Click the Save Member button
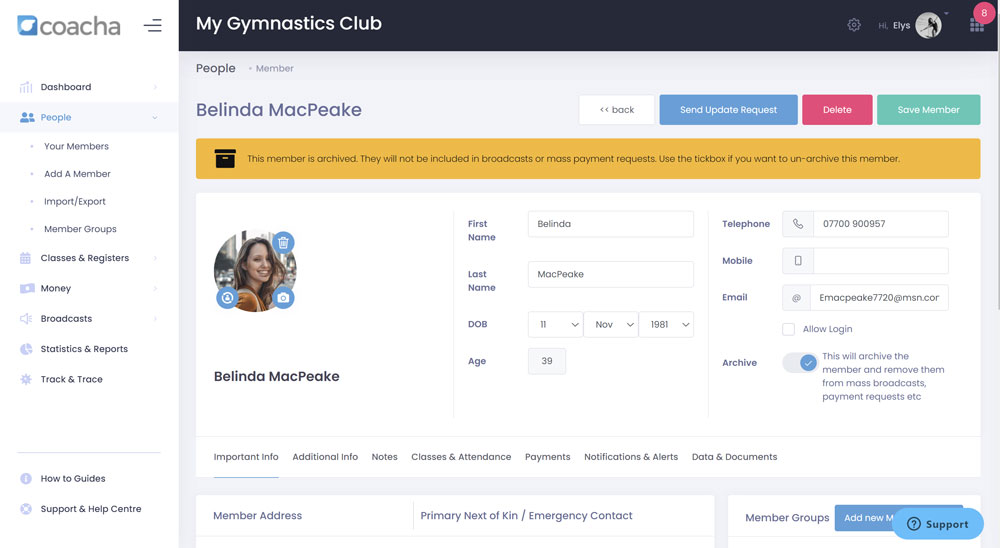The width and height of the screenshot is (1000, 548). [928, 110]
